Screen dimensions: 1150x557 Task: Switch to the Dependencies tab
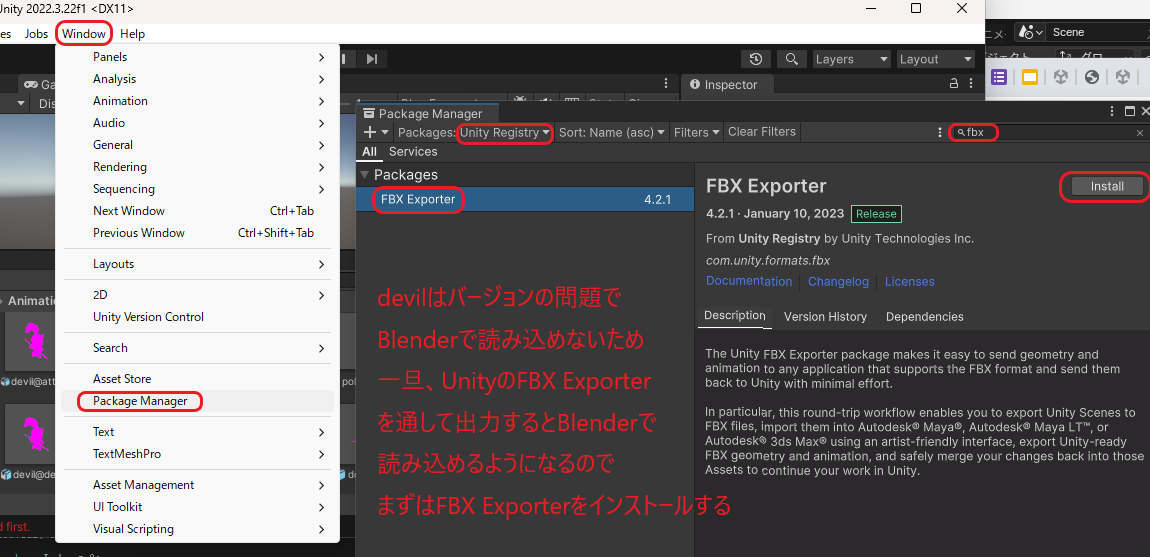[924, 316]
